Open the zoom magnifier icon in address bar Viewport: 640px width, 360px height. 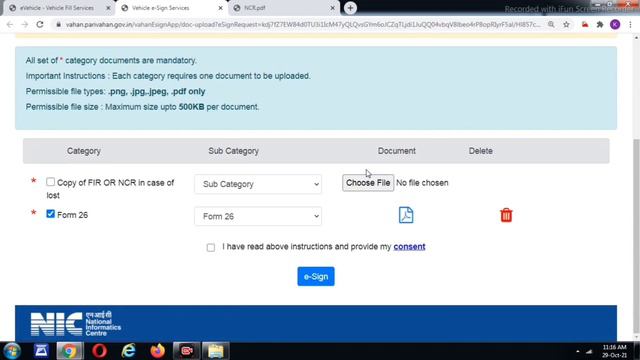pyautogui.click(x=551, y=24)
